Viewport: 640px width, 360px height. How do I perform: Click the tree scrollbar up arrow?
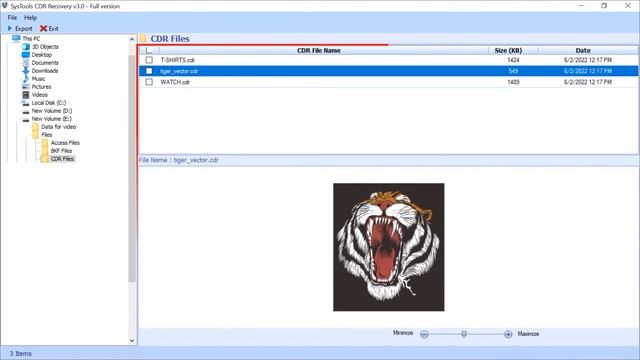132,40
